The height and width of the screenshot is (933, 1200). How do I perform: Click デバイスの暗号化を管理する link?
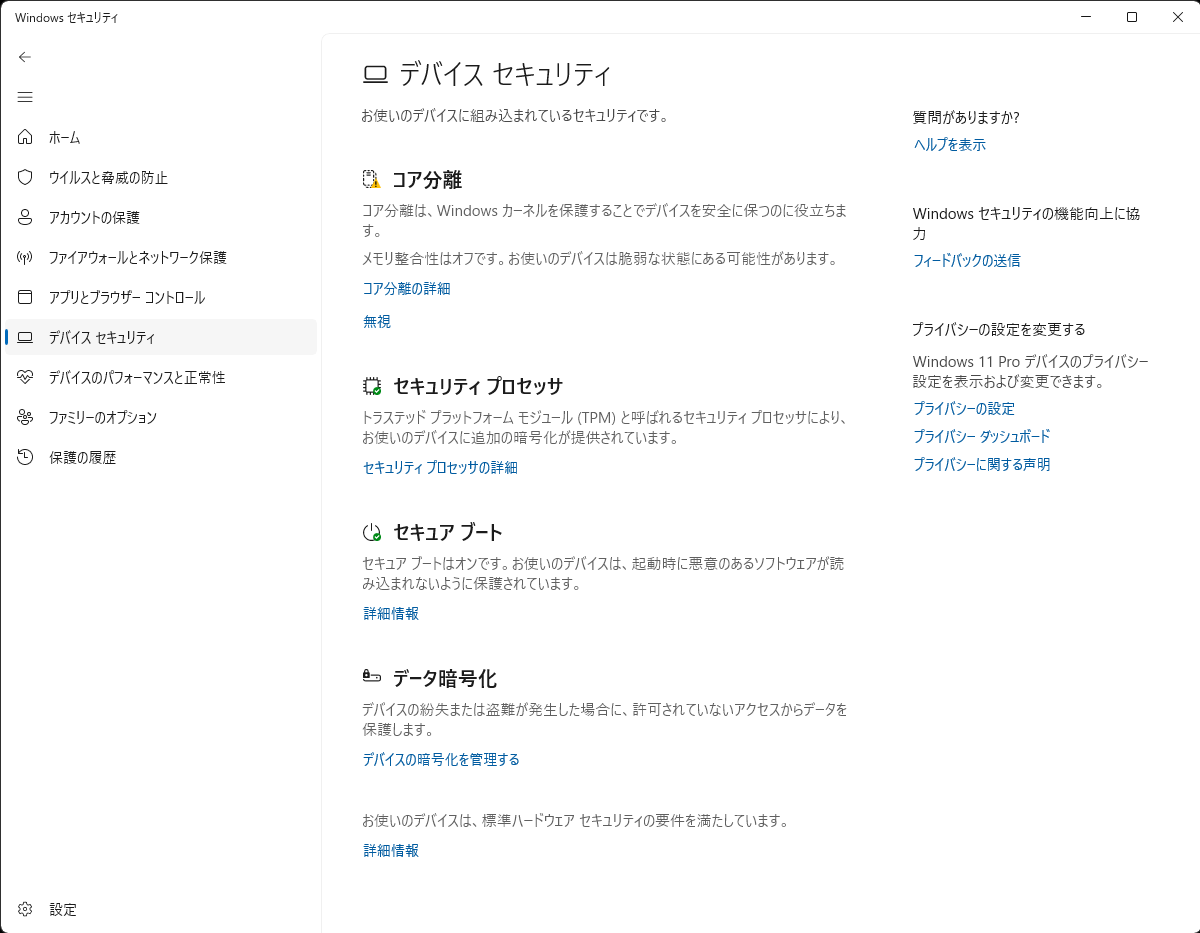tap(441, 759)
